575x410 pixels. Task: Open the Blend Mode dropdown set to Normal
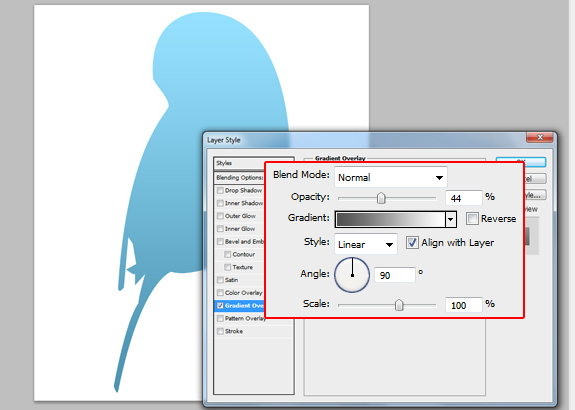[x=391, y=177]
